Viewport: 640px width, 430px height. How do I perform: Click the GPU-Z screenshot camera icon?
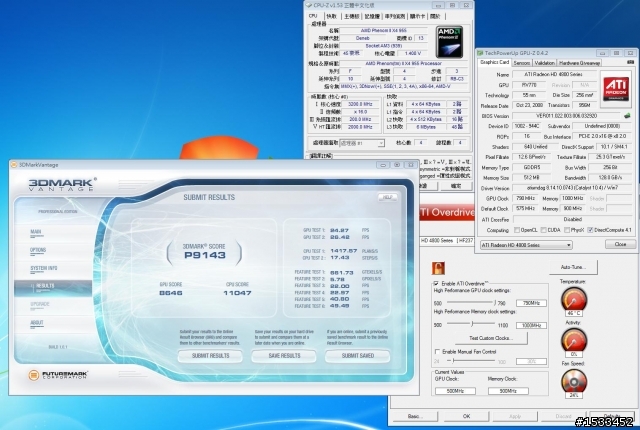tap(630, 62)
